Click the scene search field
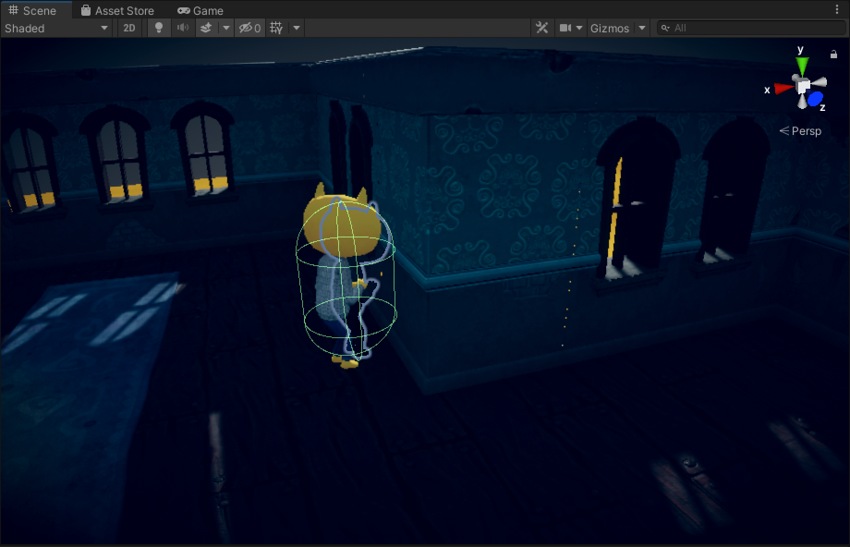The image size is (850, 547). (755, 28)
